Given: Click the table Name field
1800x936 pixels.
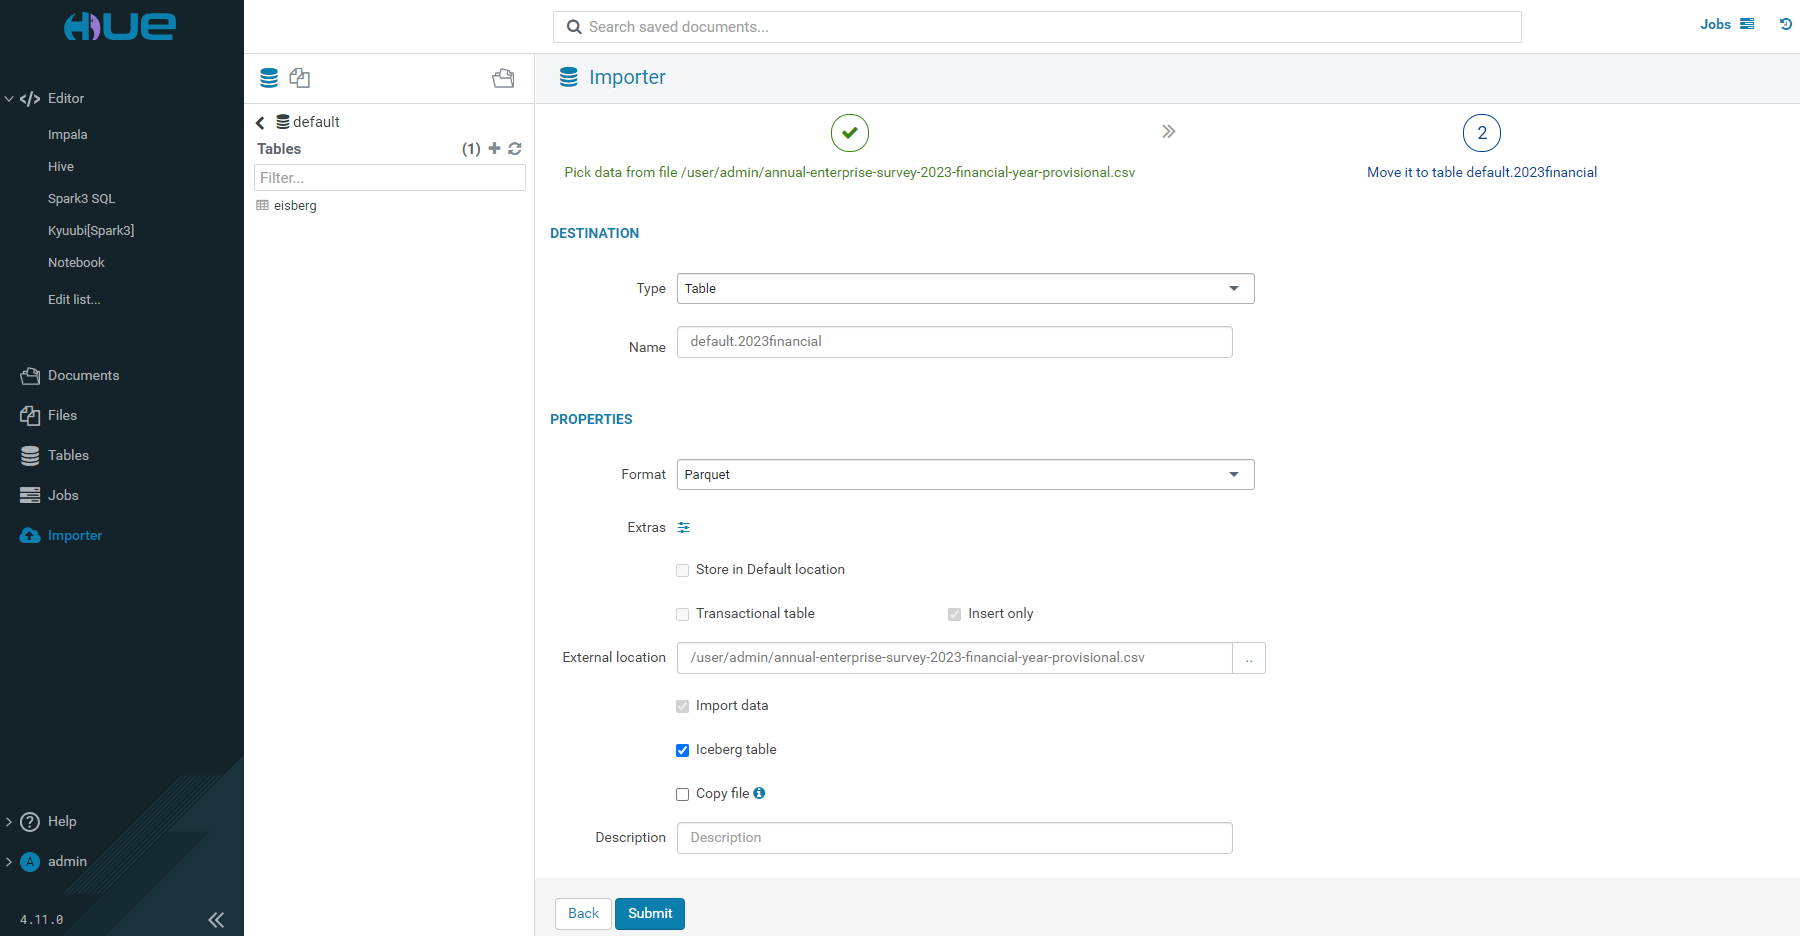Looking at the screenshot, I should (x=955, y=342).
